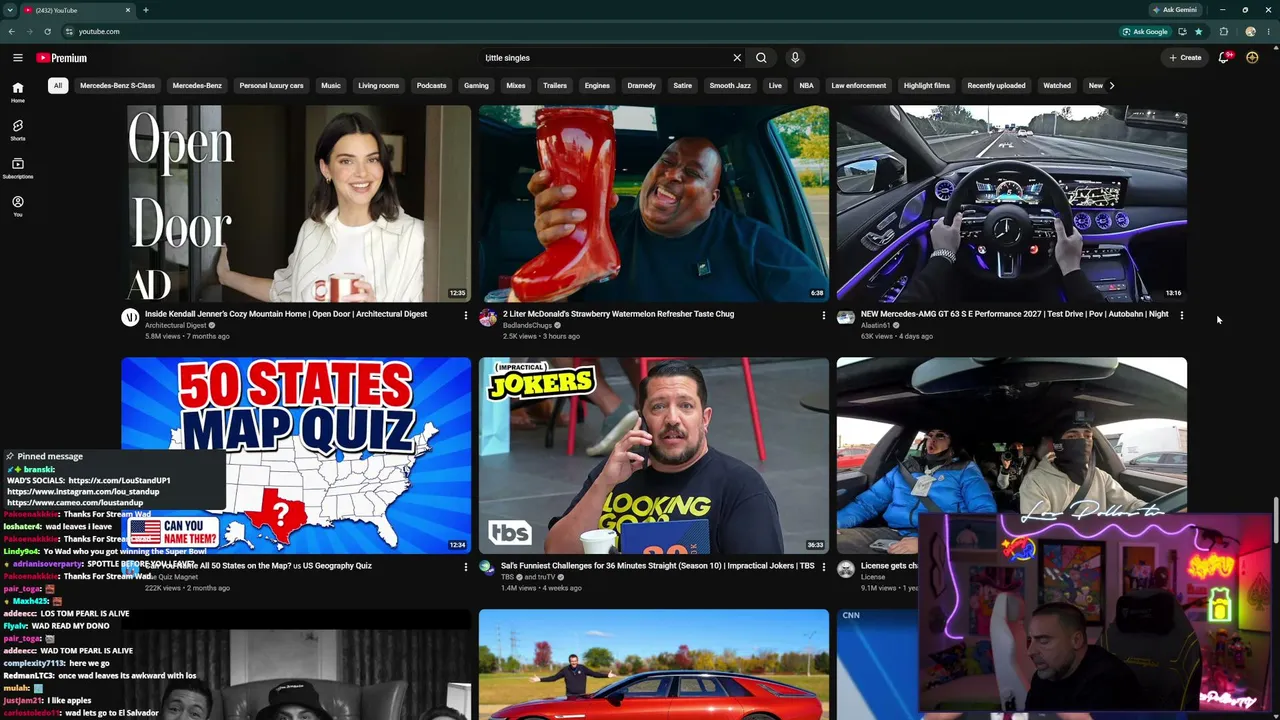Open Inside Kendall Jenner's Cozy Mountain Home title

[286, 314]
